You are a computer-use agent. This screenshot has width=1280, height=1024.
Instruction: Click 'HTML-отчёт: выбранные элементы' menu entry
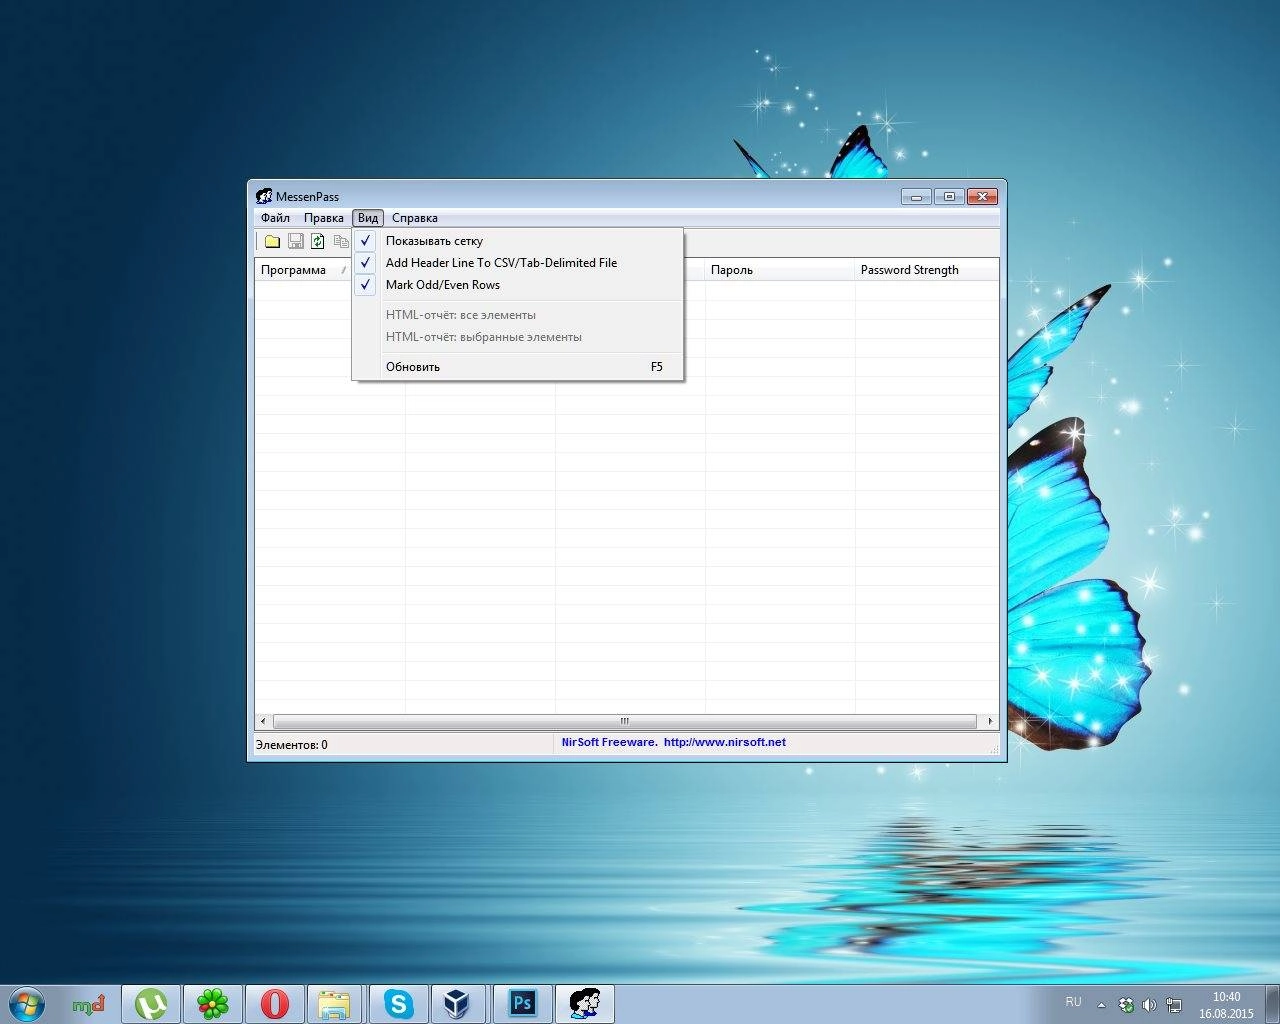(518, 337)
